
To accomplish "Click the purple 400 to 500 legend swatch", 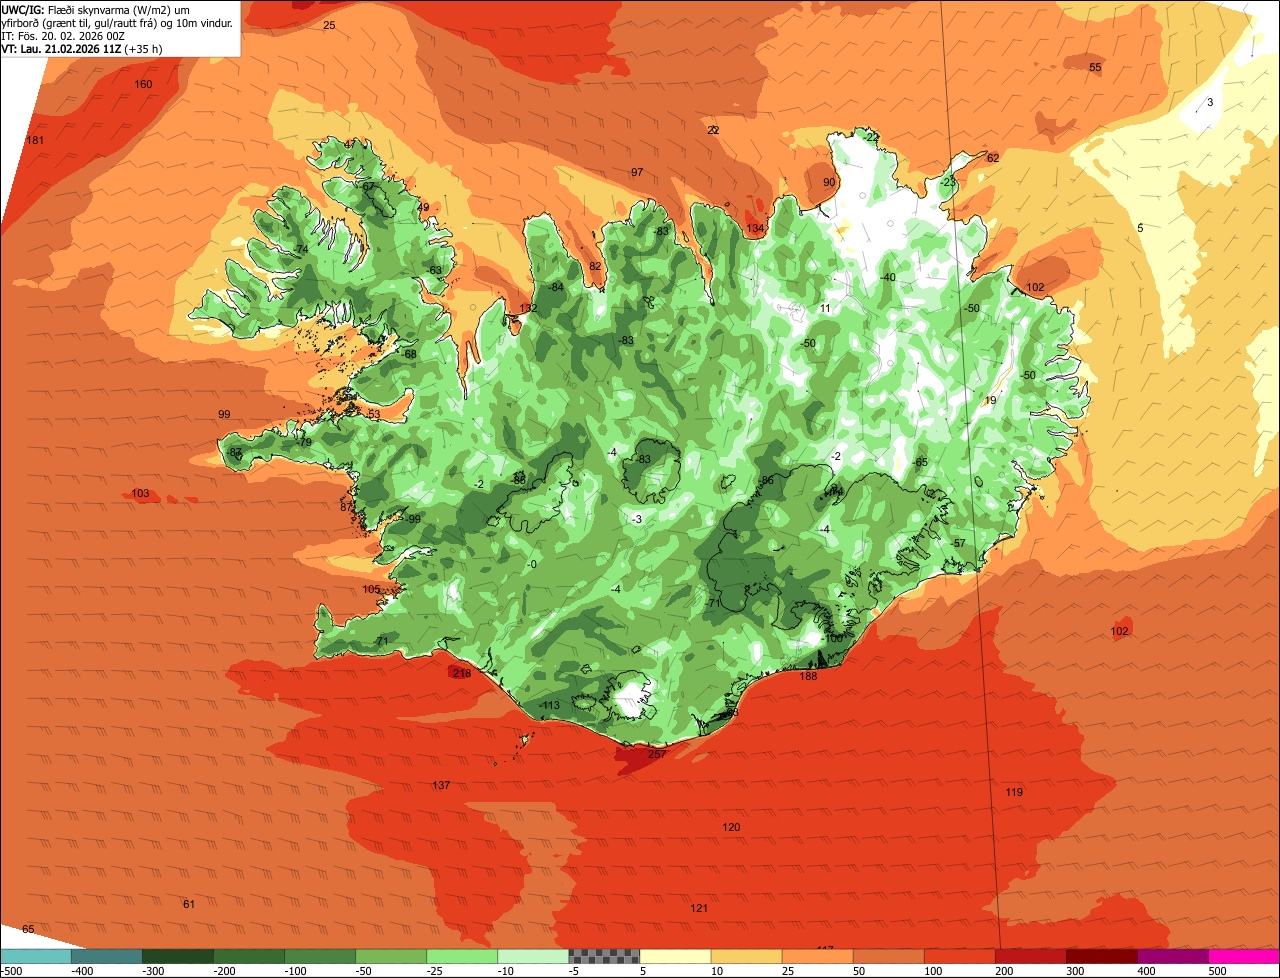I will [x=1172, y=956].
